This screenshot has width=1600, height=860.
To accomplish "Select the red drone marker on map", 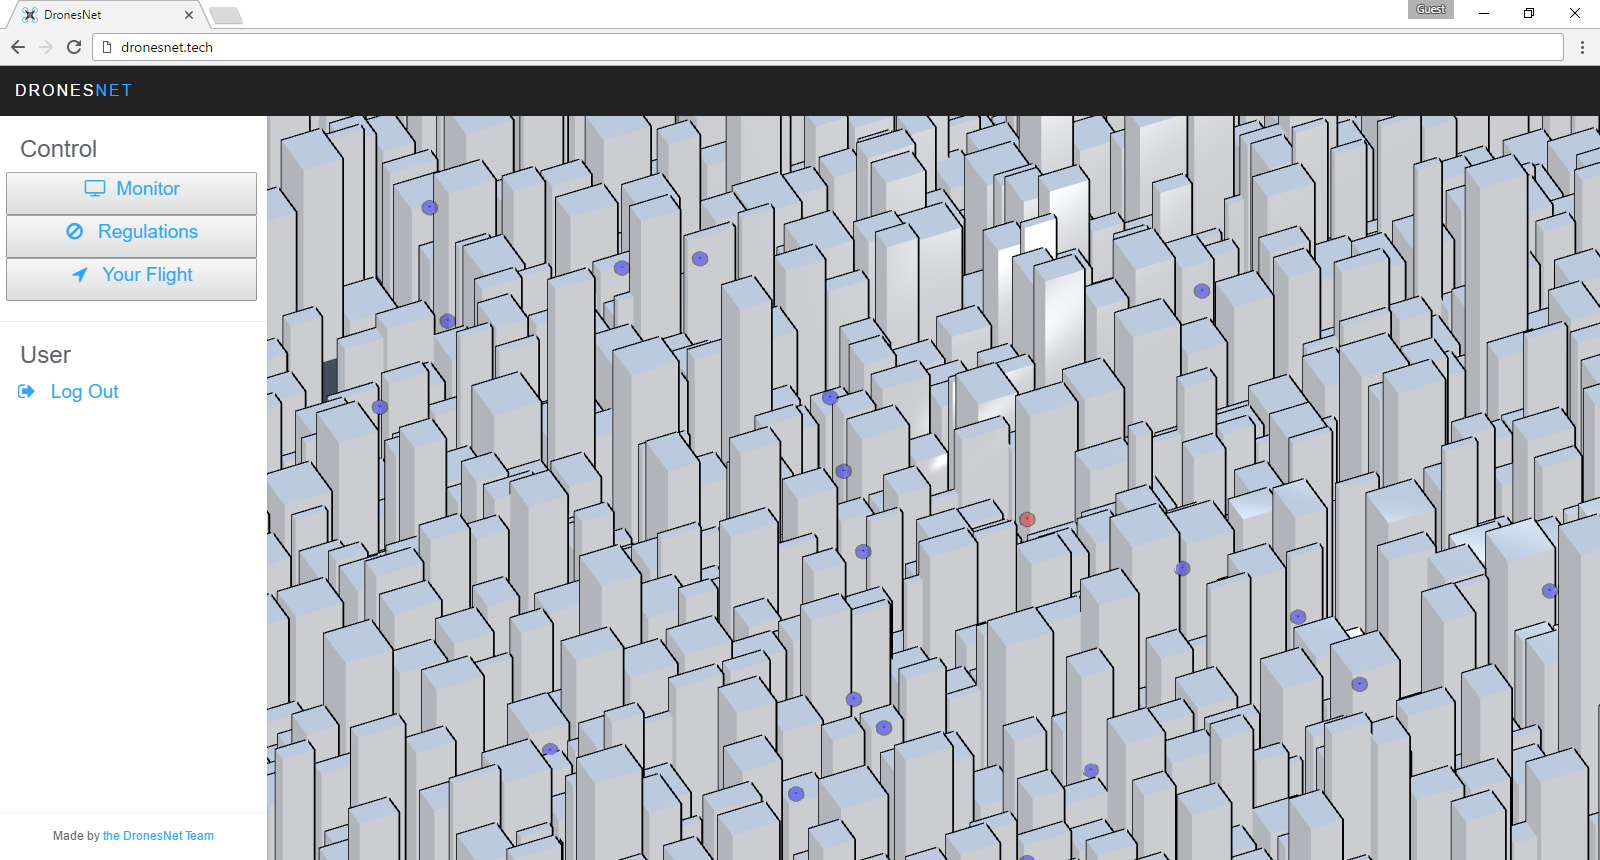I will [x=1027, y=519].
